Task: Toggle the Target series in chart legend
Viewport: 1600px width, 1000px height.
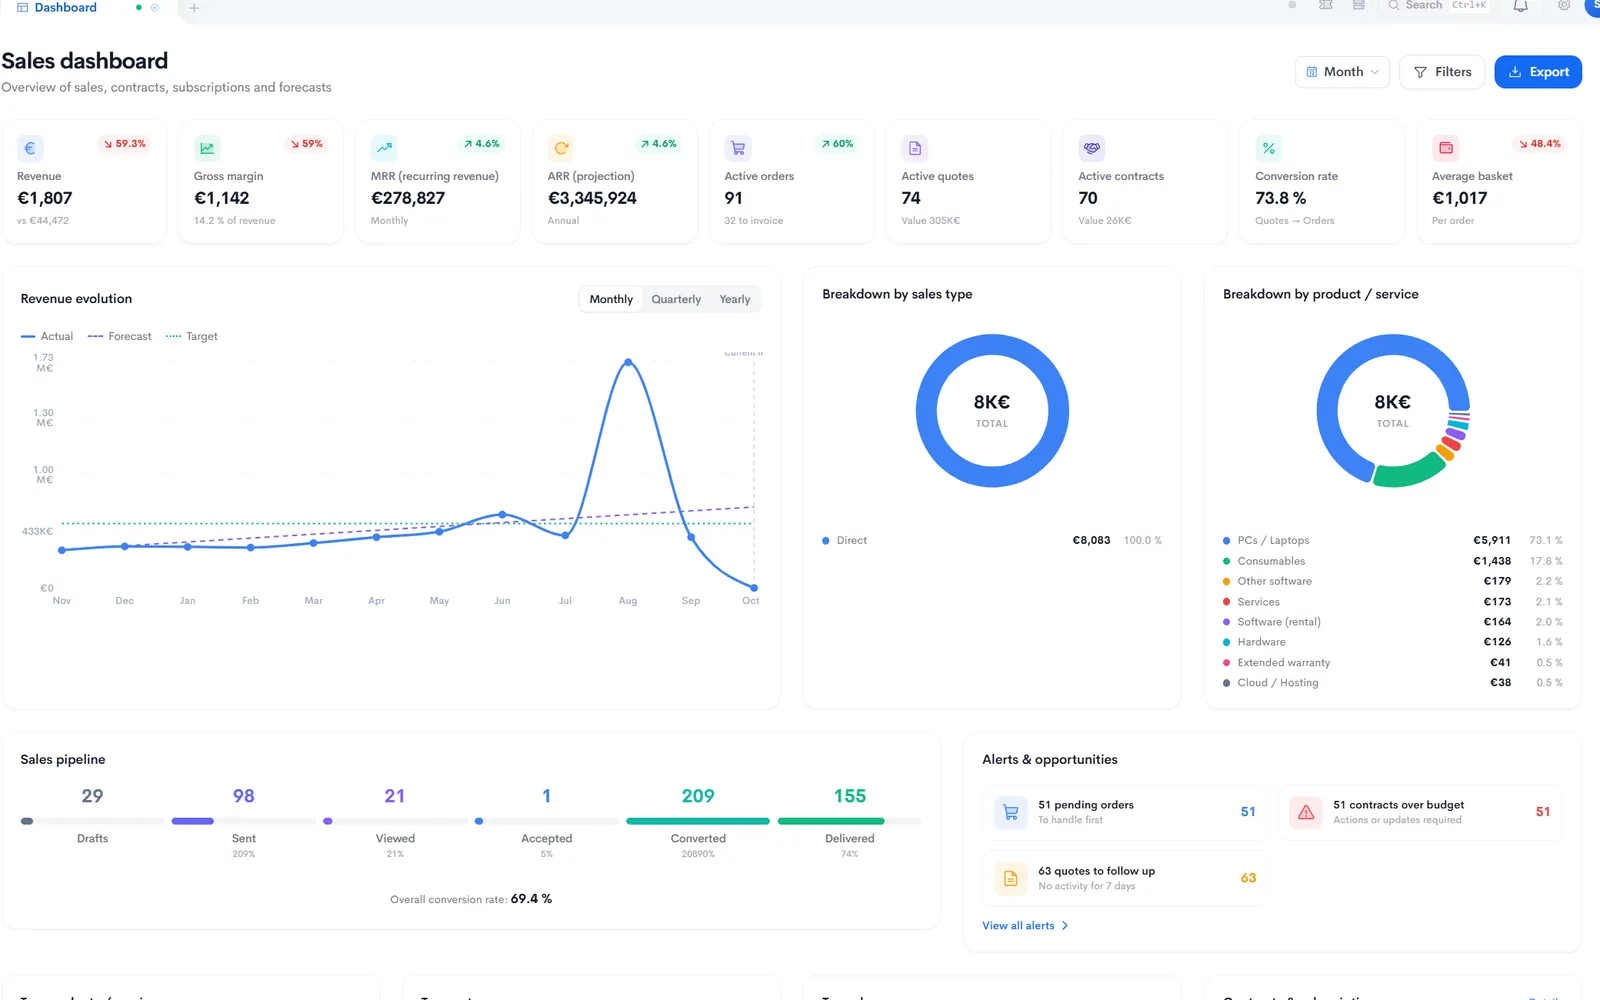Action: point(192,337)
